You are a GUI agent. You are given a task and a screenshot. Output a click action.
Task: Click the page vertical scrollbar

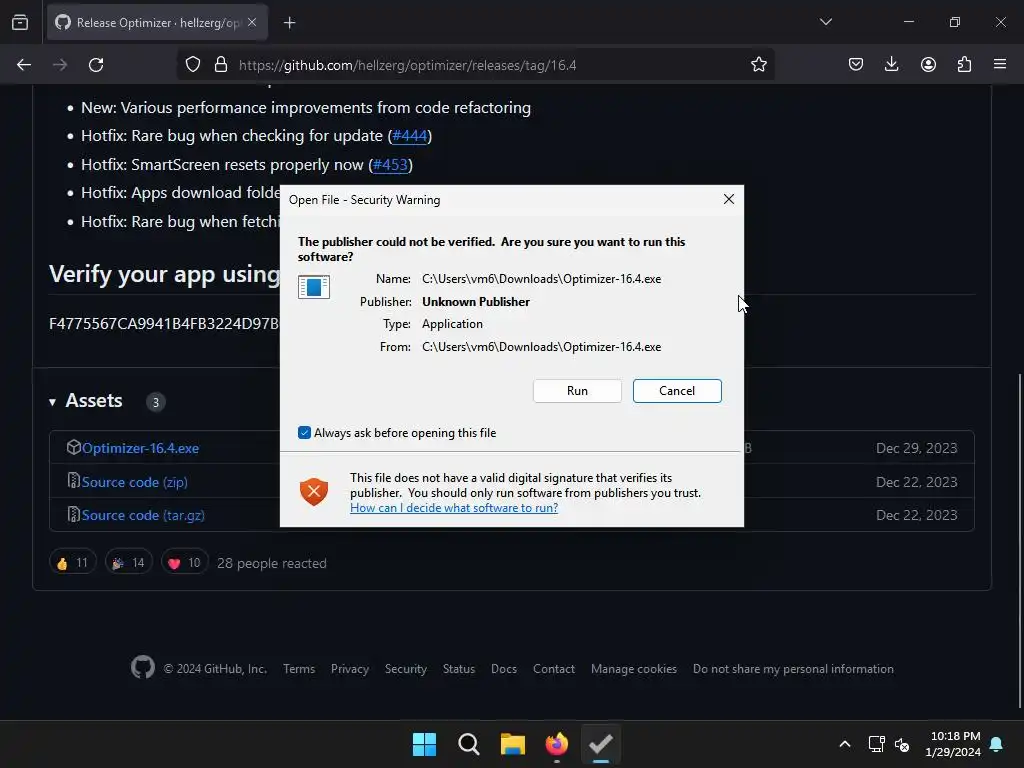click(x=1019, y=541)
